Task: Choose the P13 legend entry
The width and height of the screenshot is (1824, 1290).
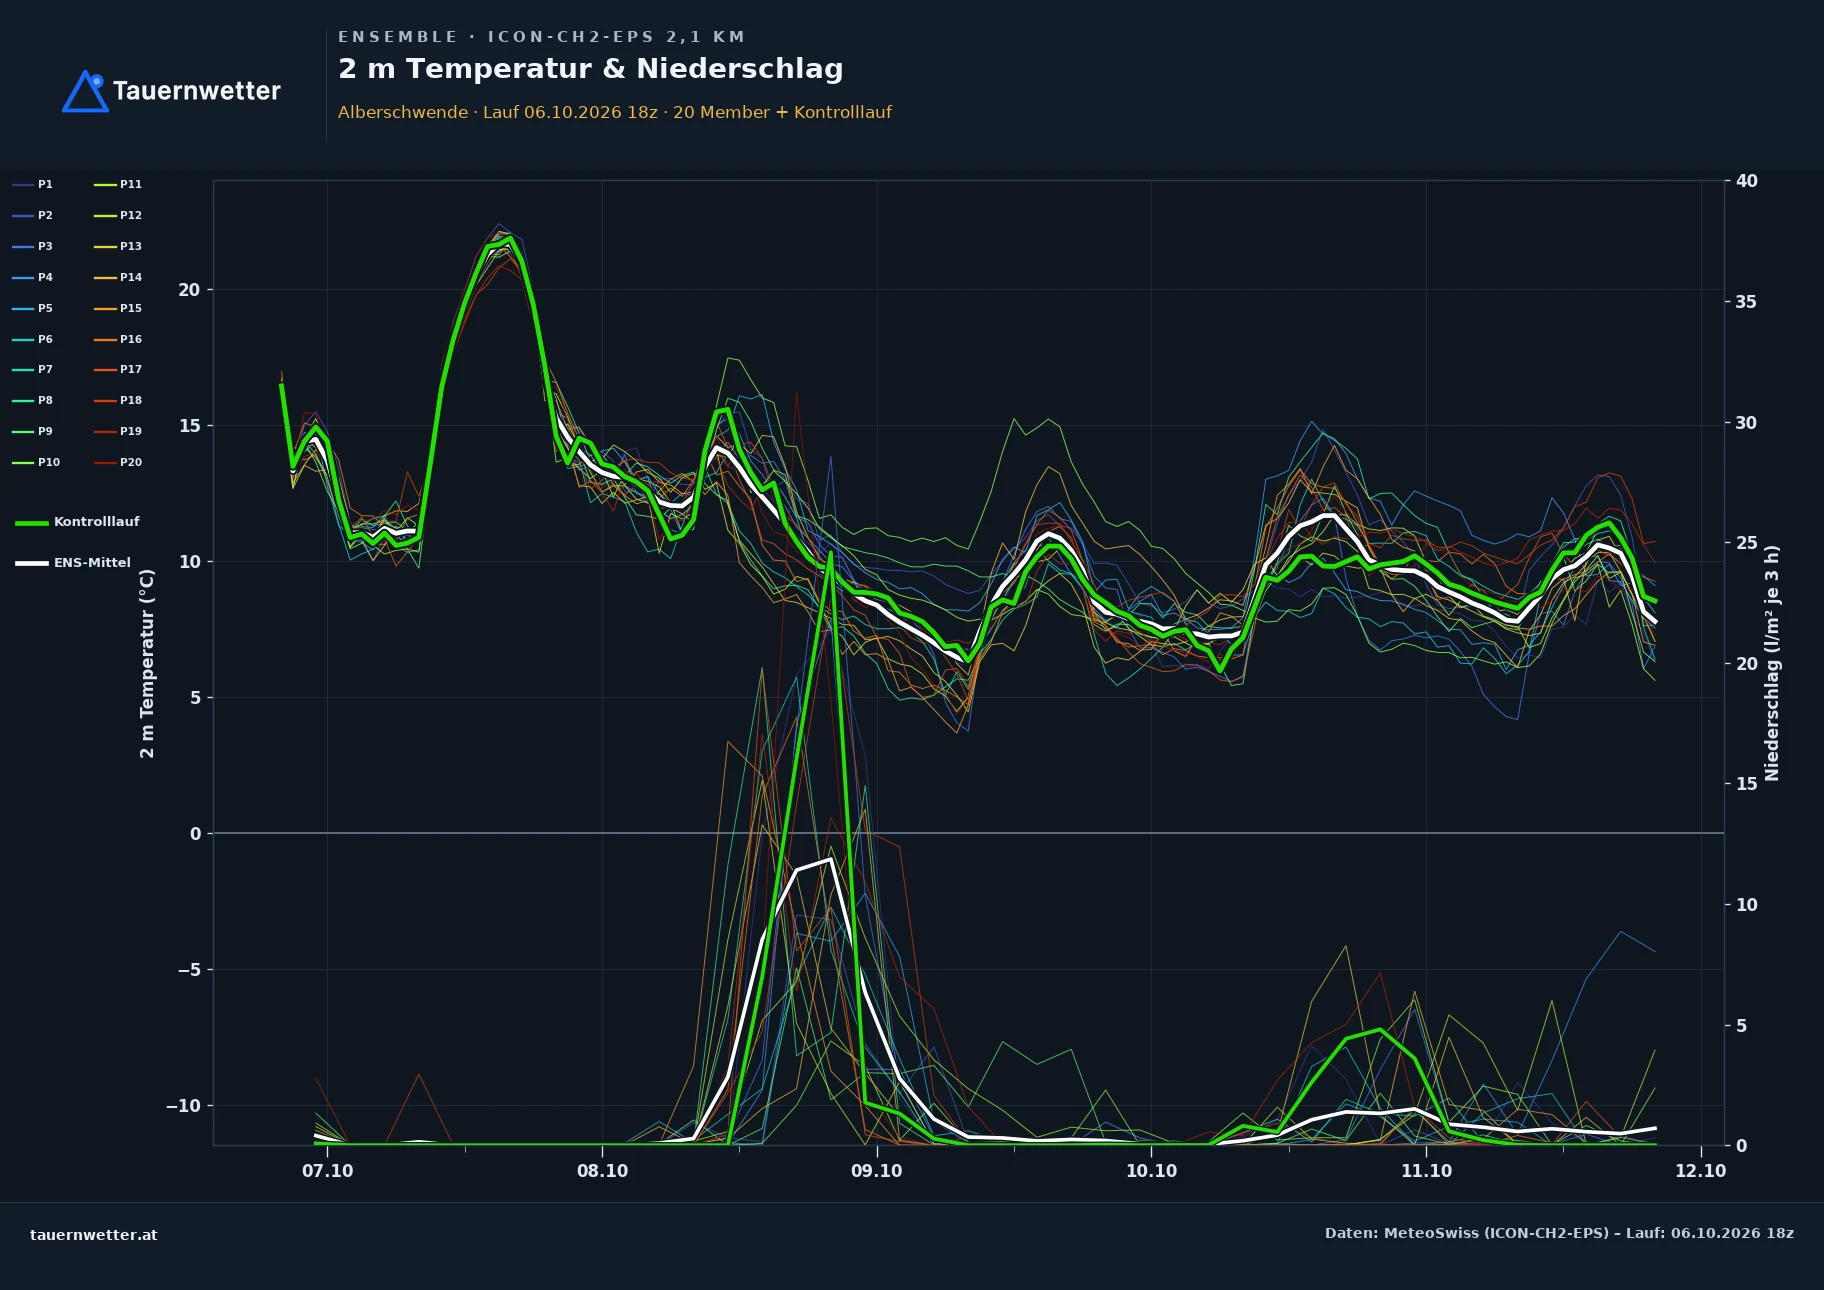Action: tap(118, 246)
